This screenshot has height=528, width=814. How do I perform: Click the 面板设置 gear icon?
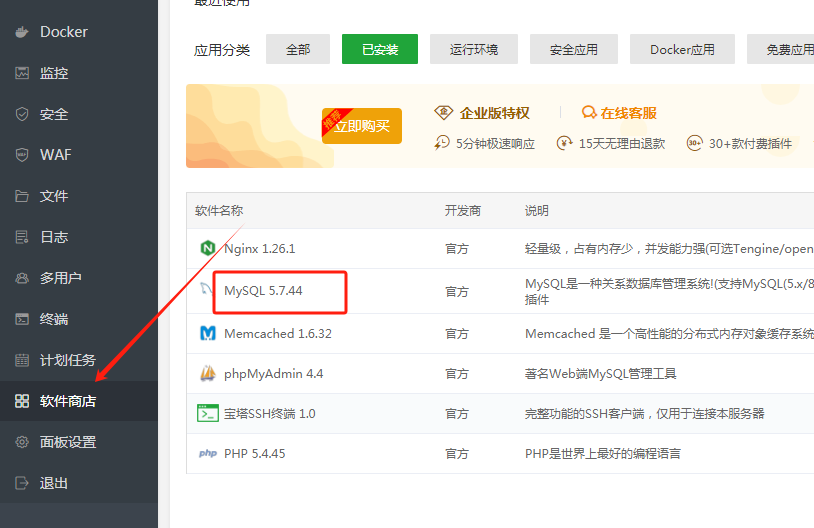pyautogui.click(x=22, y=442)
